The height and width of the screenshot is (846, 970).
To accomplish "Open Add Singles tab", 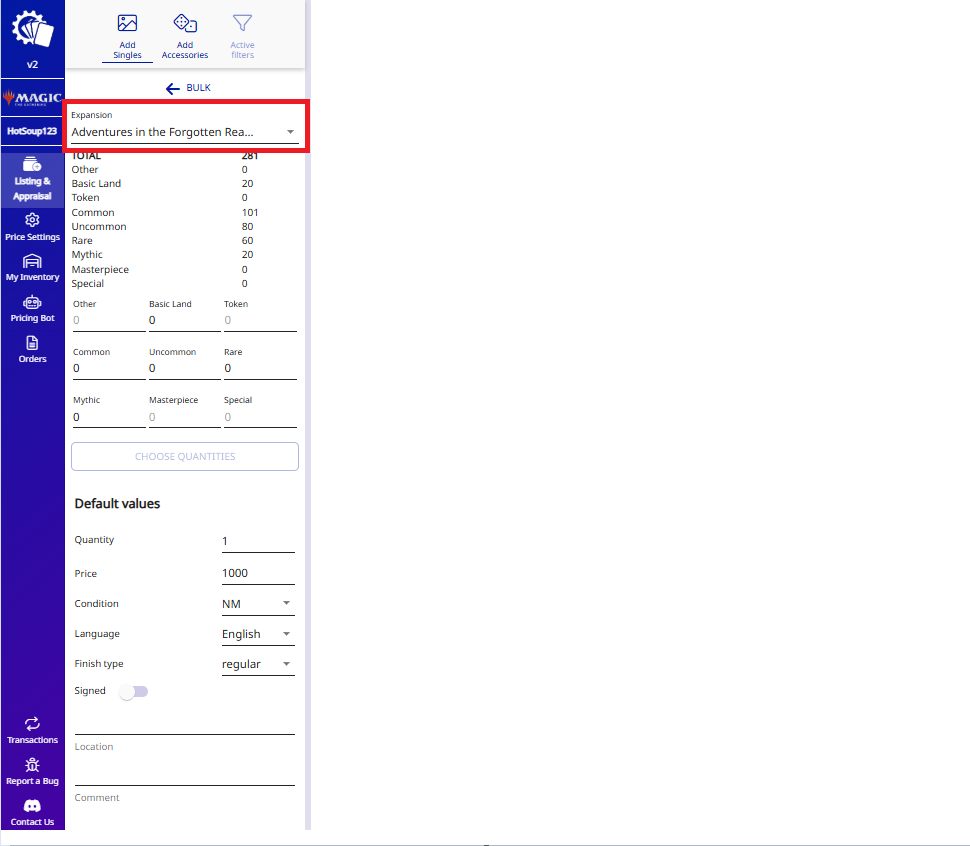I will [127, 37].
